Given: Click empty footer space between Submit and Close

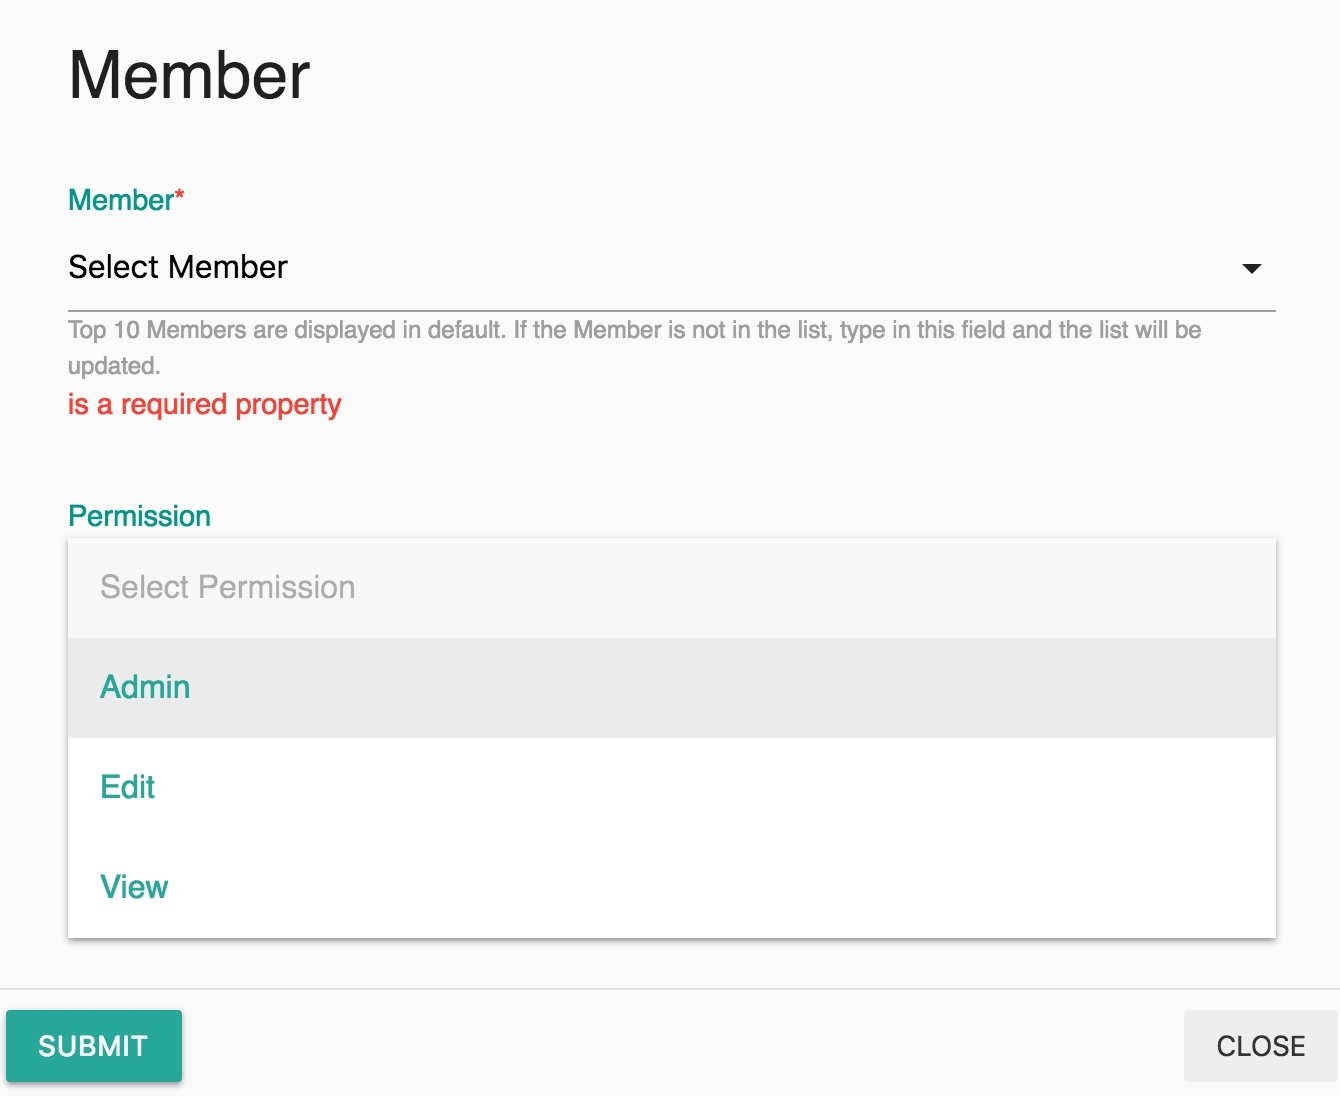Looking at the screenshot, I should coord(680,1046).
